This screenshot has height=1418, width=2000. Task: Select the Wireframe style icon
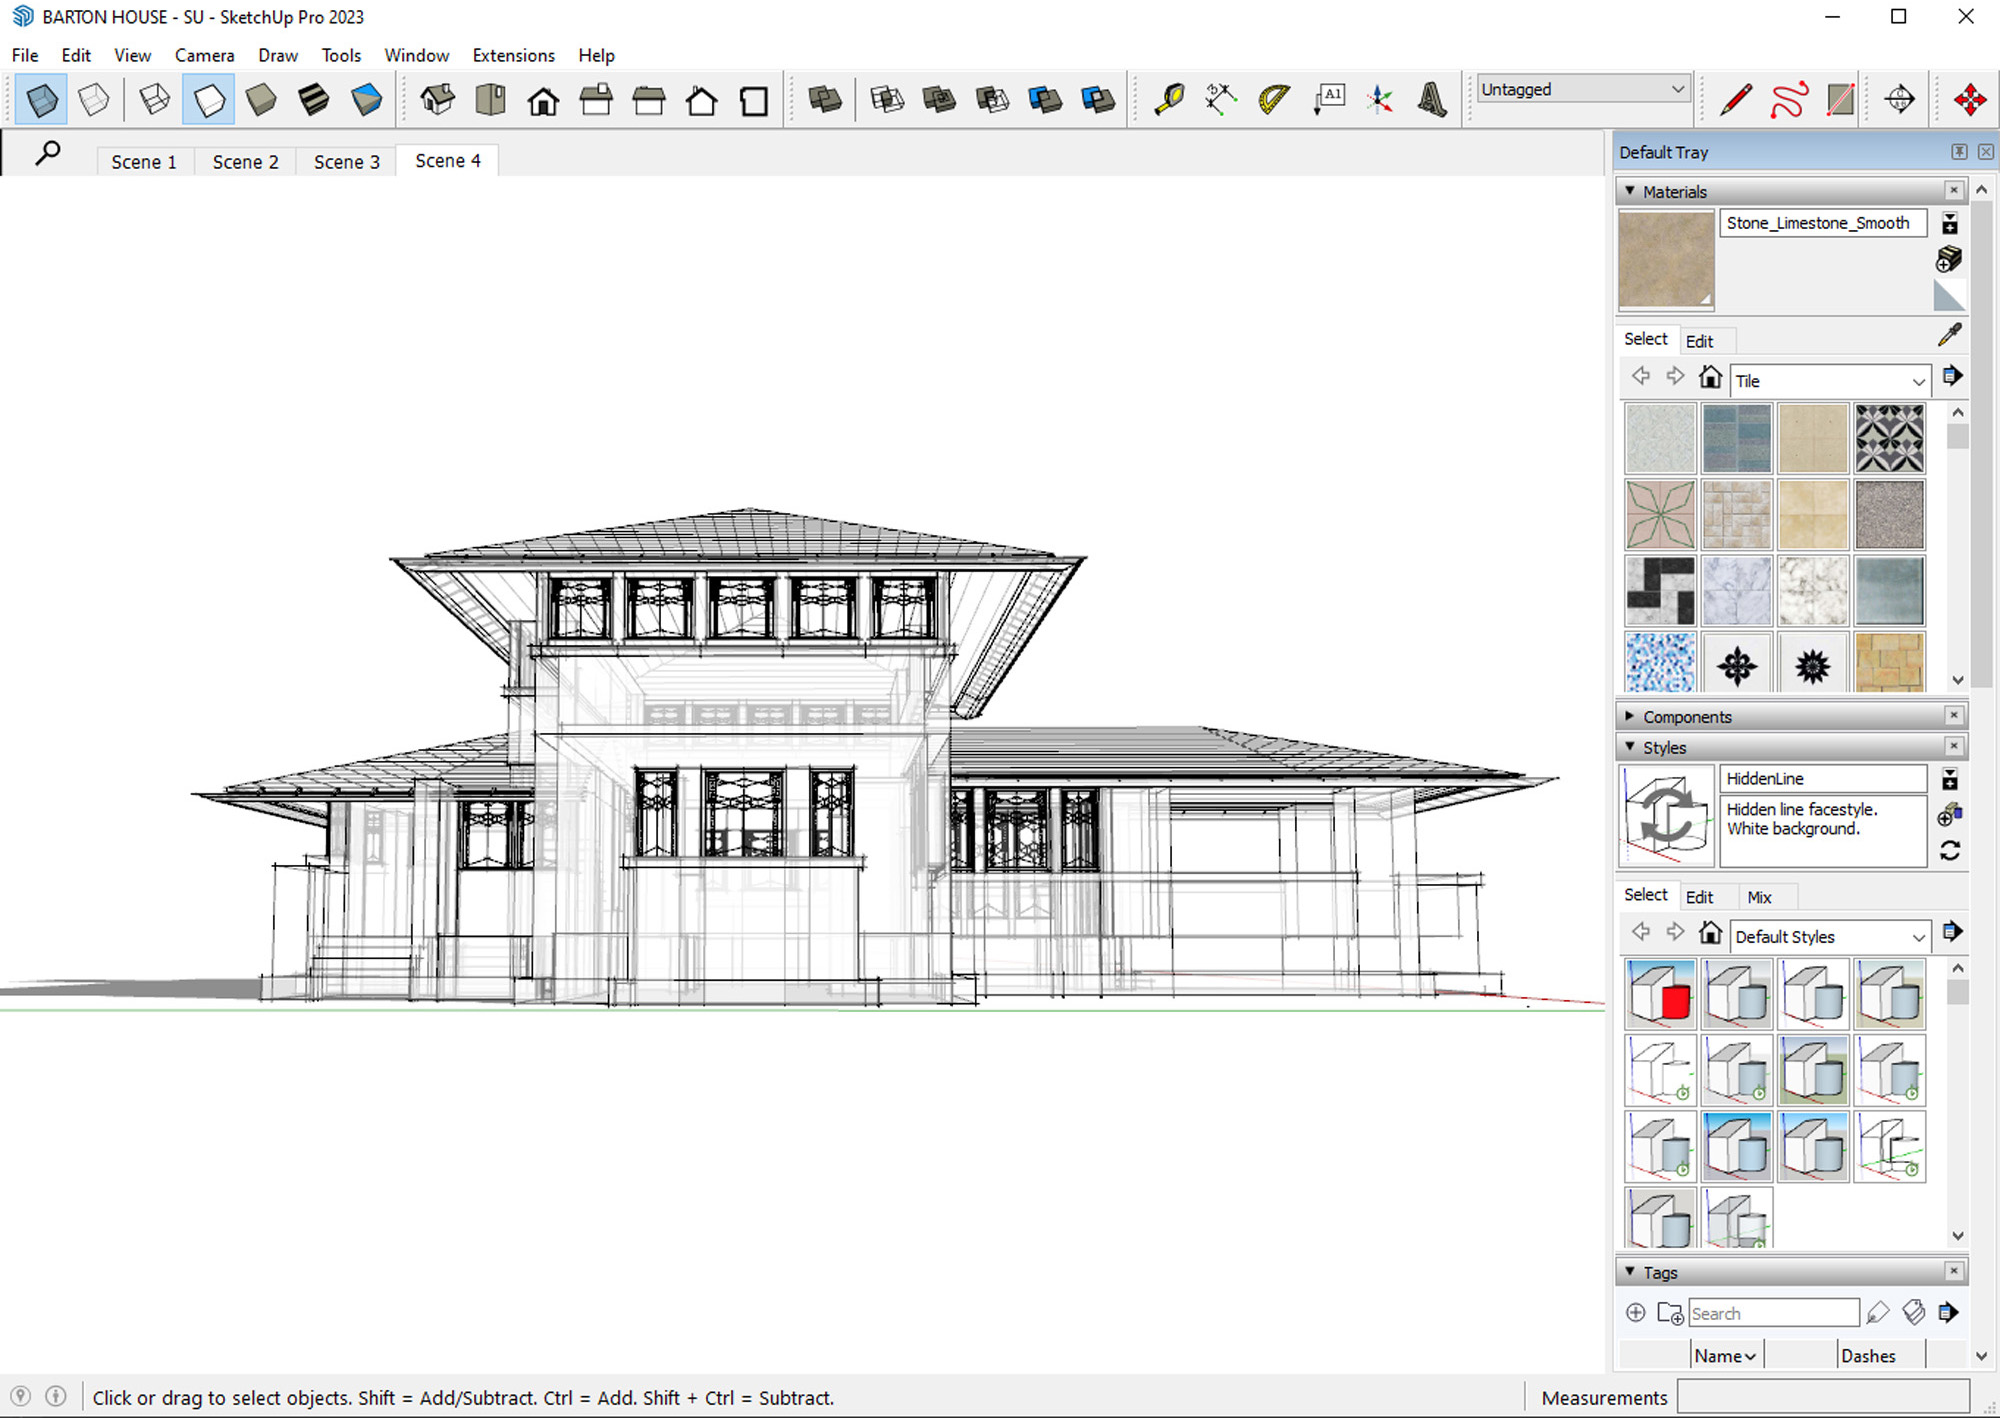click(155, 99)
